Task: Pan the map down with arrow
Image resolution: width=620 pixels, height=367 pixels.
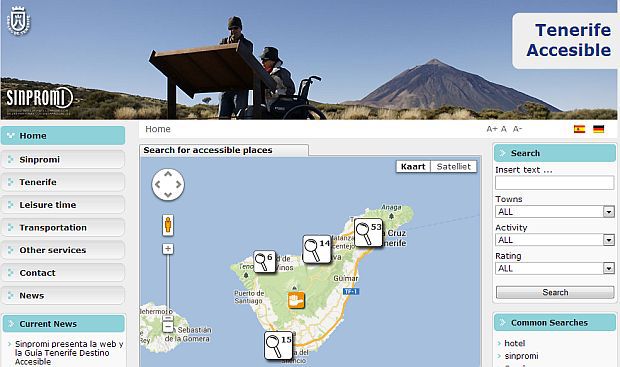Action: (x=168, y=195)
